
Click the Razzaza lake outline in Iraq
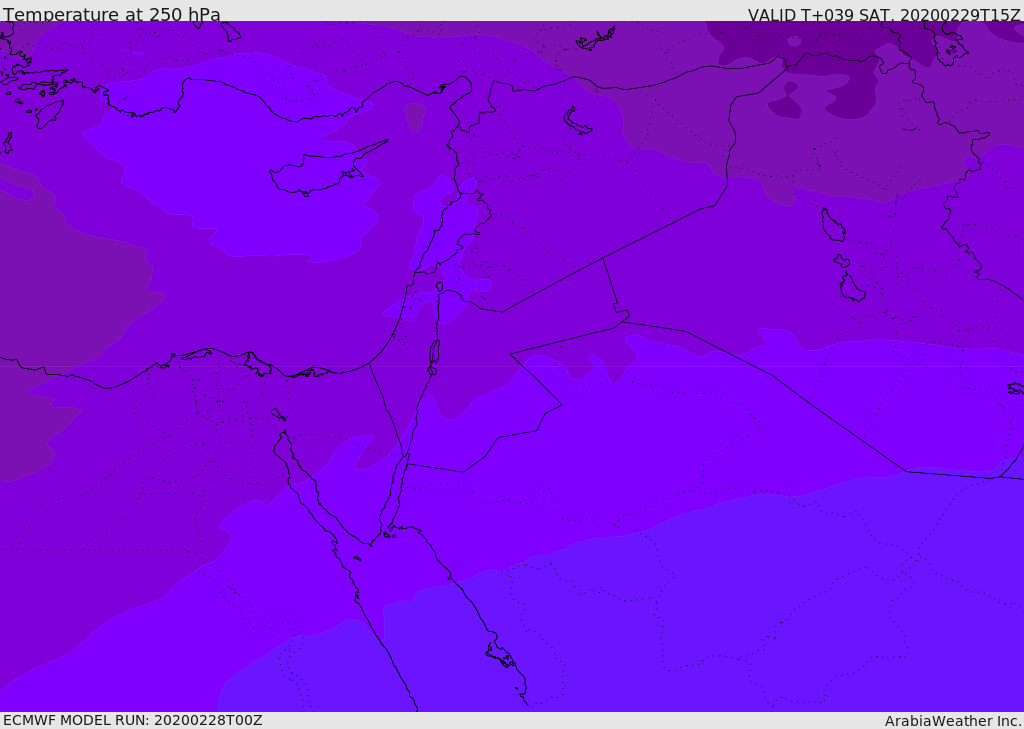point(852,288)
